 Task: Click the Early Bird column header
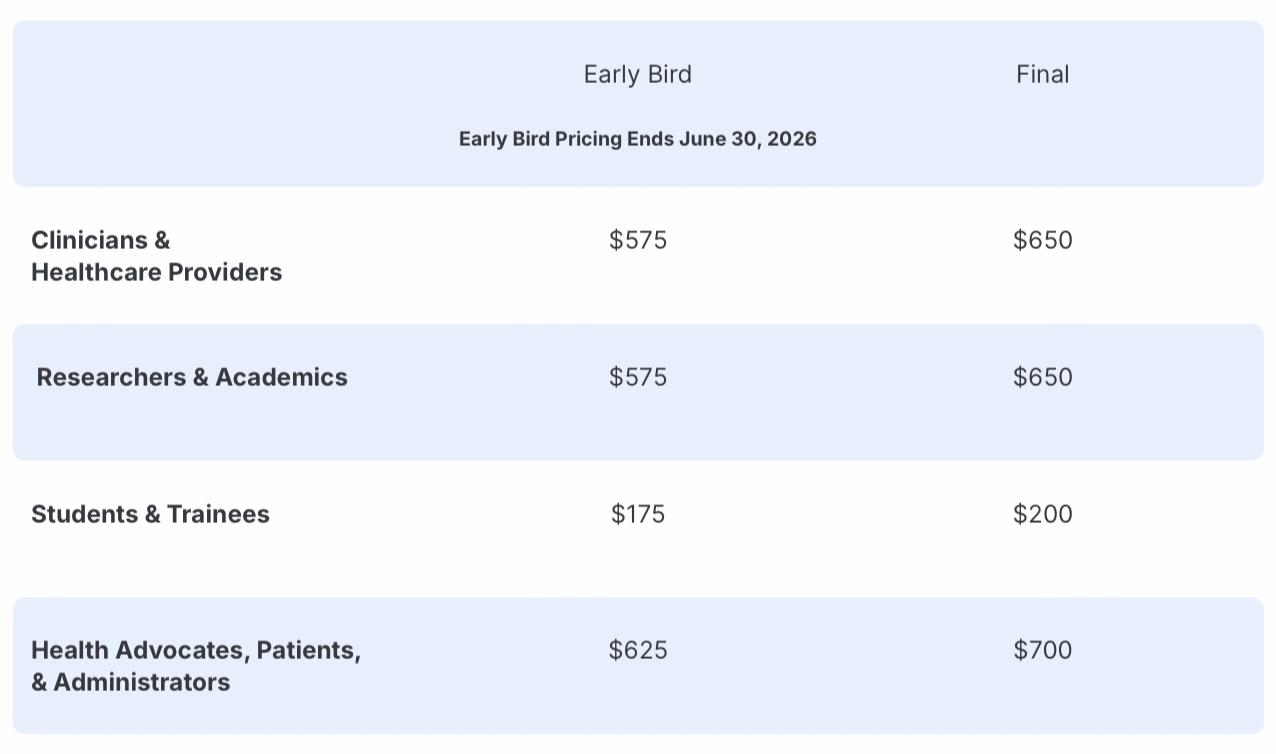[x=638, y=74]
